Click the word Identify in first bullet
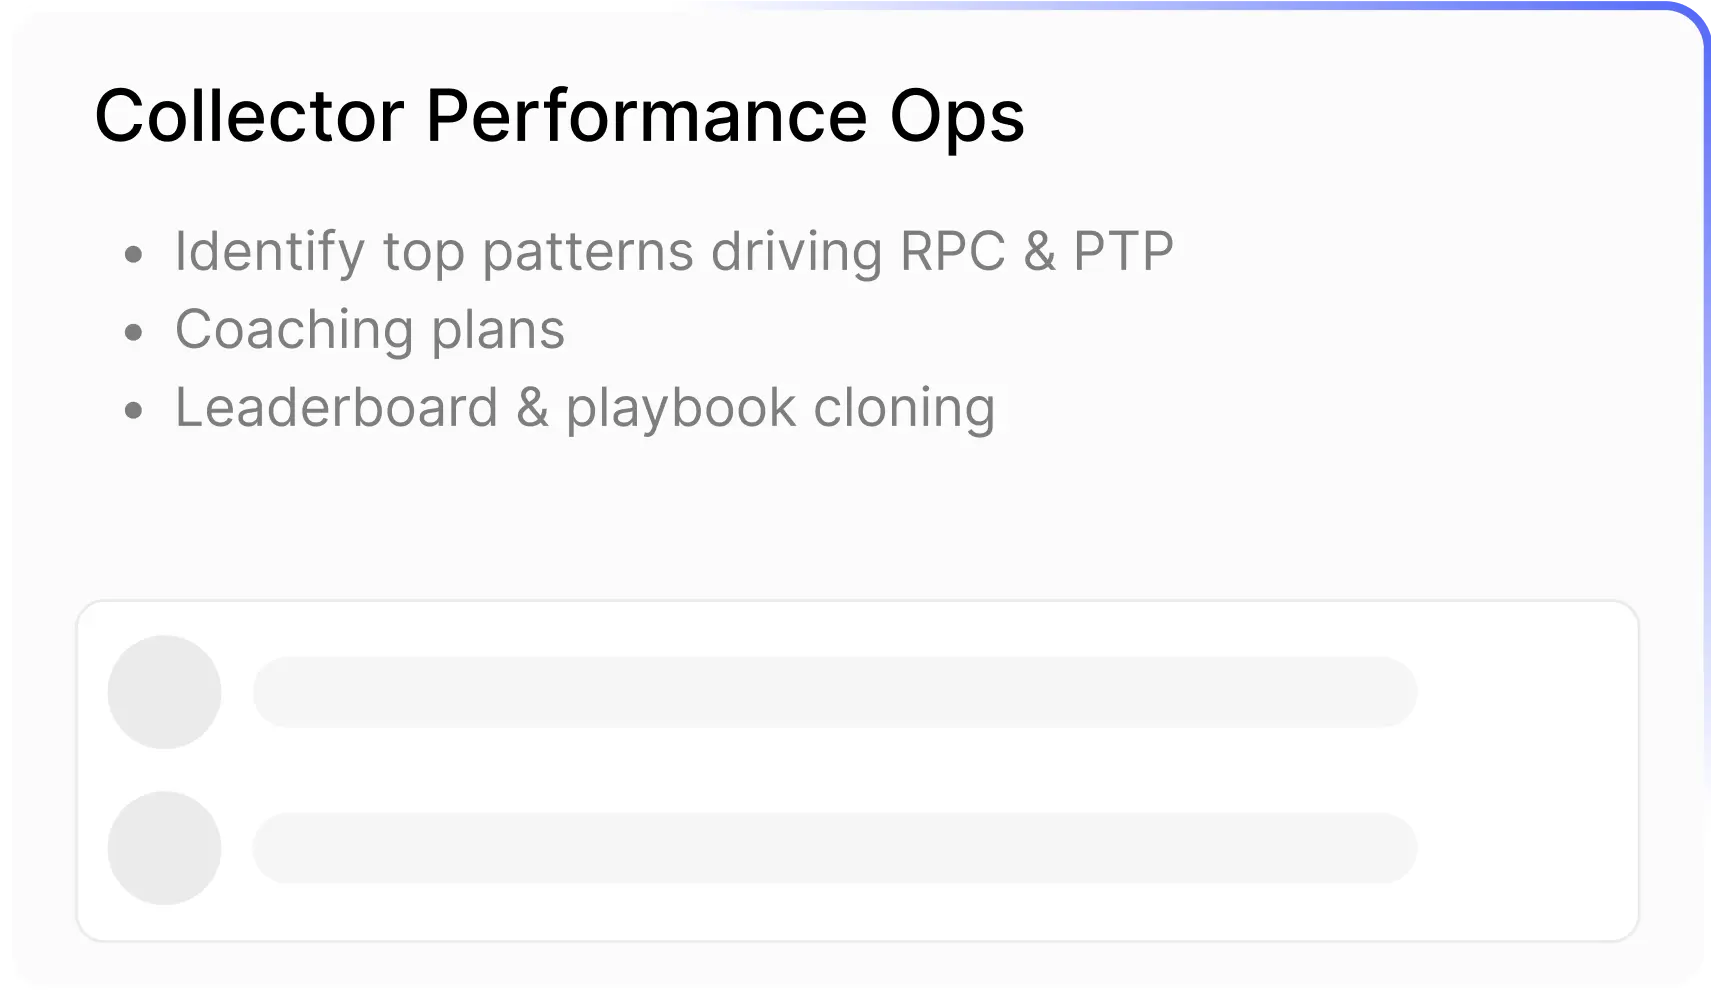1711x997 pixels. click(x=269, y=250)
